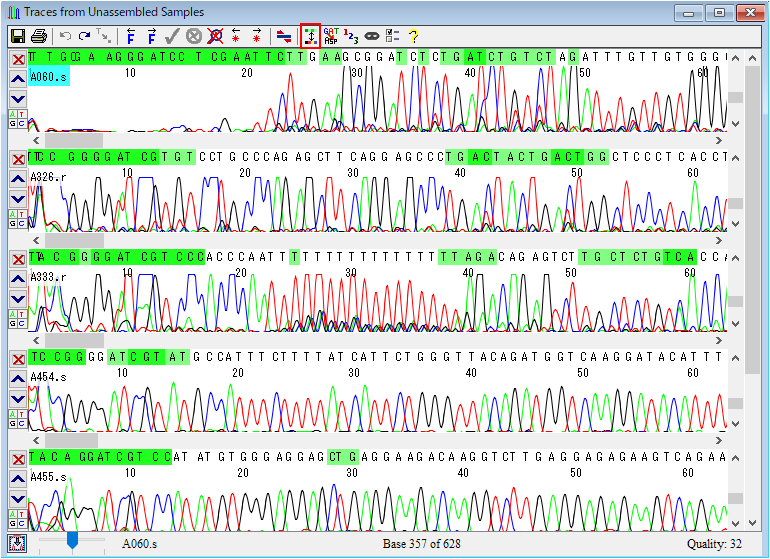The image size is (770, 559).
Task: Click the circled X cancel icon
Action: (x=194, y=36)
